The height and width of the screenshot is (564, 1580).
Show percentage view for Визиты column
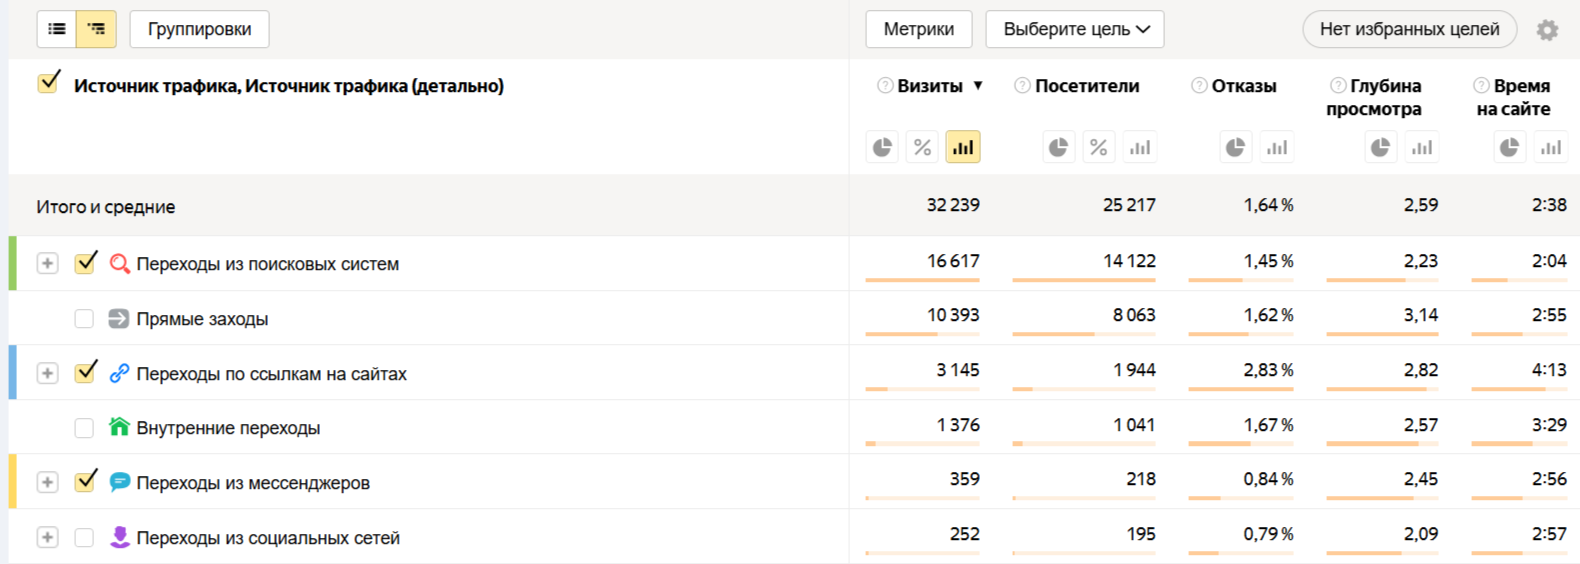[922, 148]
